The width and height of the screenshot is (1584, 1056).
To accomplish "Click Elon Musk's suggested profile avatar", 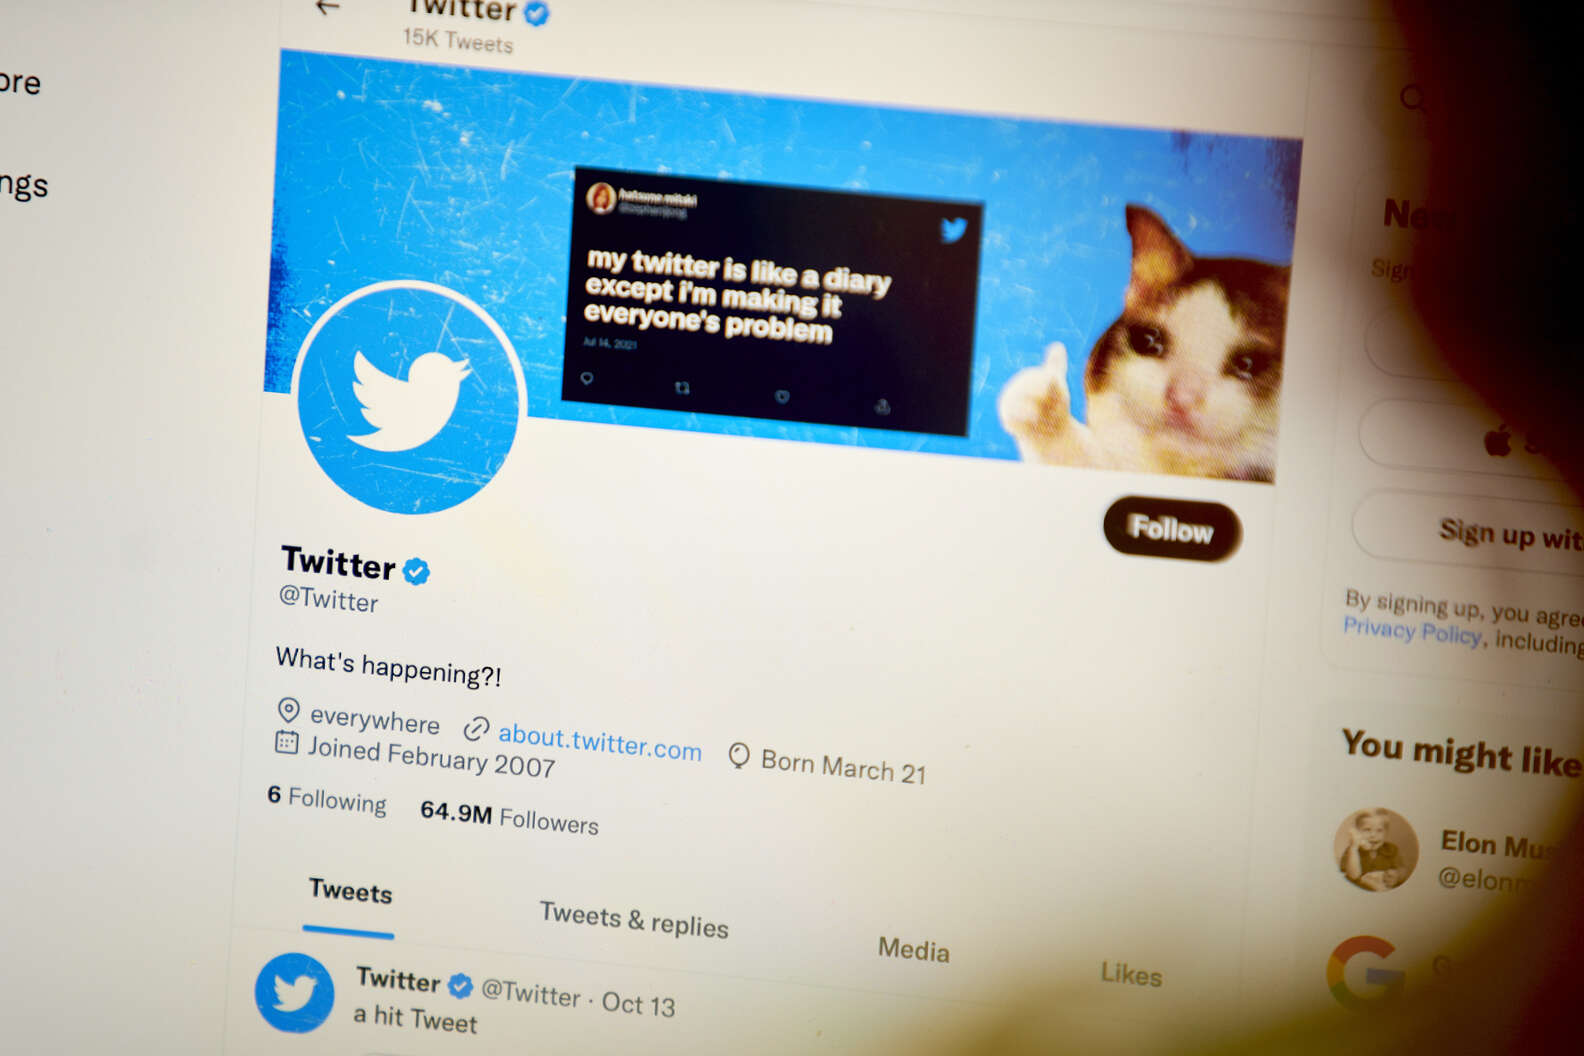I will click(1376, 850).
